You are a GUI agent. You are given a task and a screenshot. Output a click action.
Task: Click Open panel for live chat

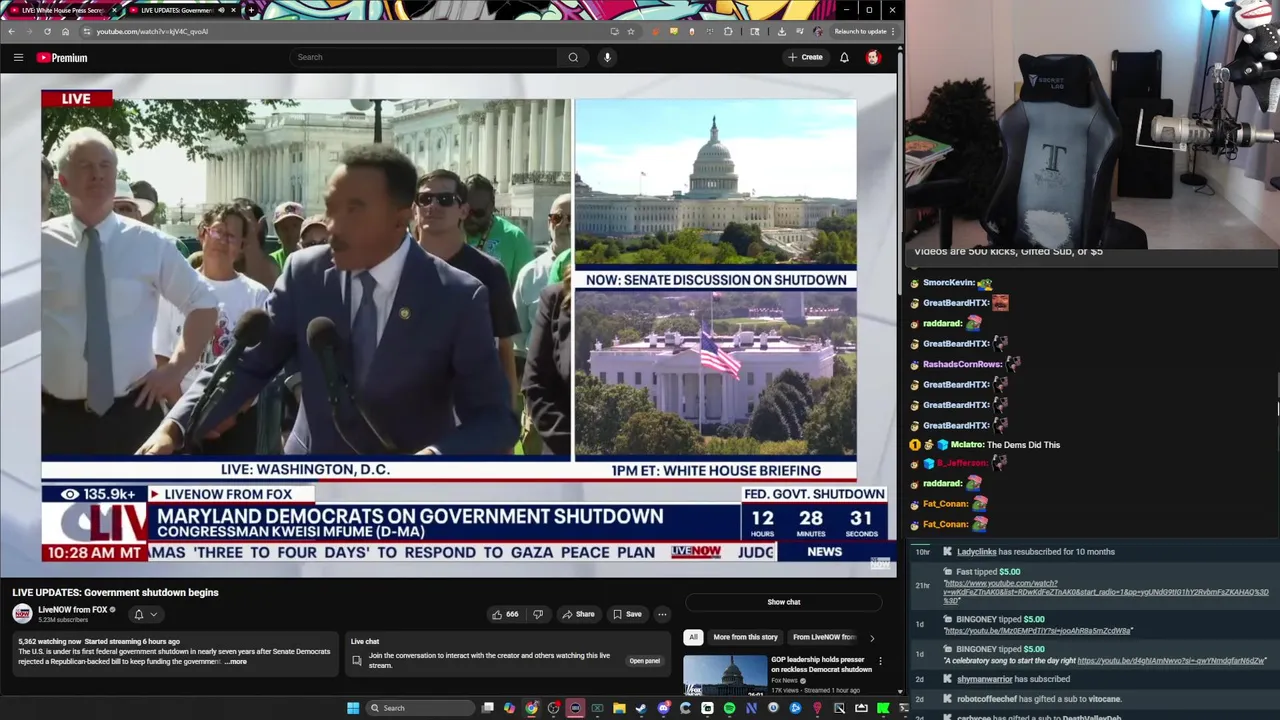coord(644,661)
